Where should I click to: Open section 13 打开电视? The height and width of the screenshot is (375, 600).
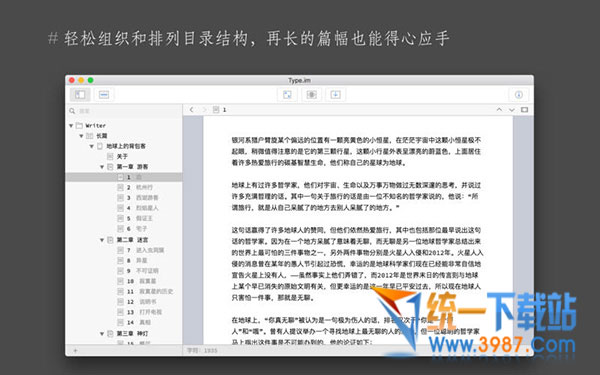pyautogui.click(x=144, y=312)
